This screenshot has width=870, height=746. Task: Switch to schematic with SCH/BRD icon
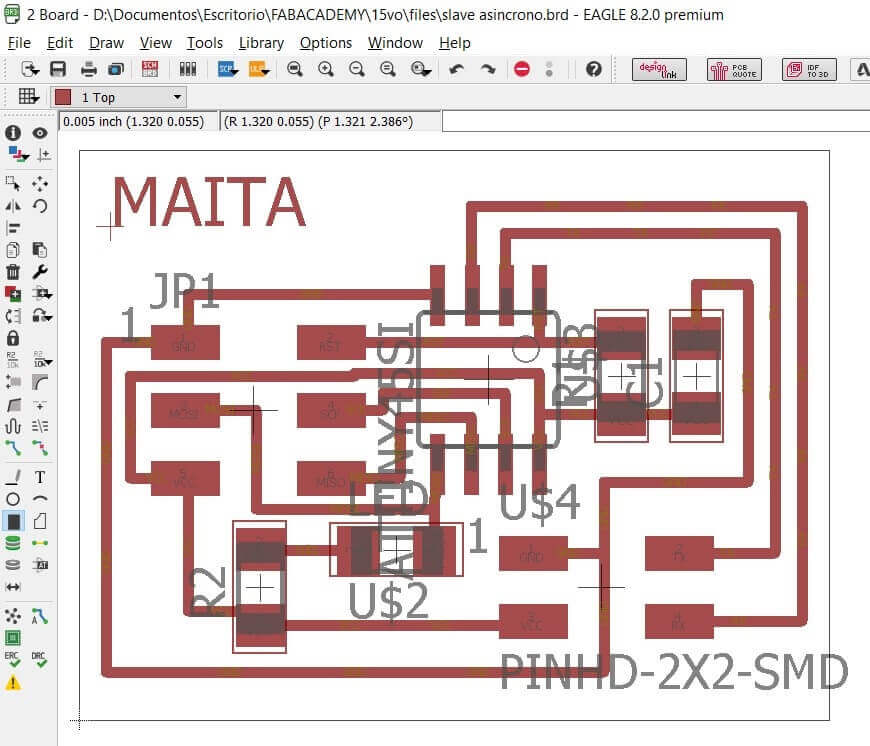150,69
